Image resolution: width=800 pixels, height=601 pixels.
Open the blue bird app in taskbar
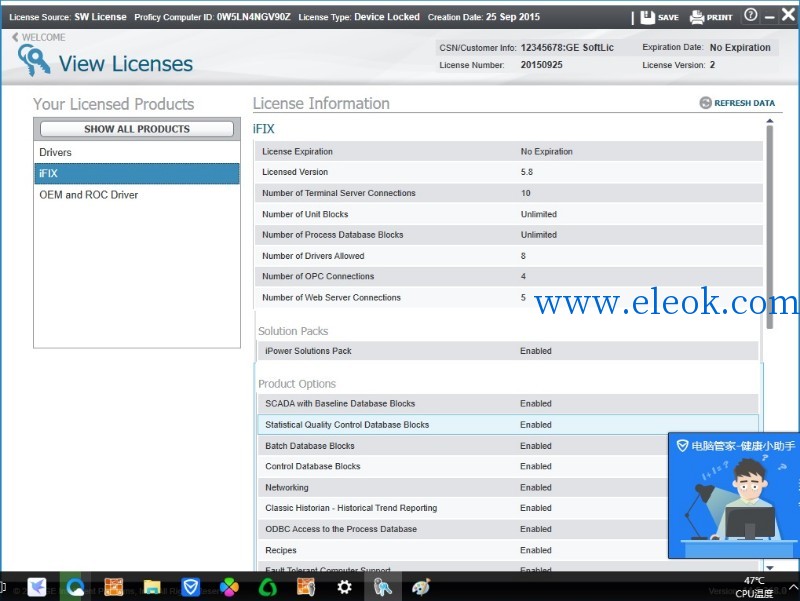coord(37,587)
